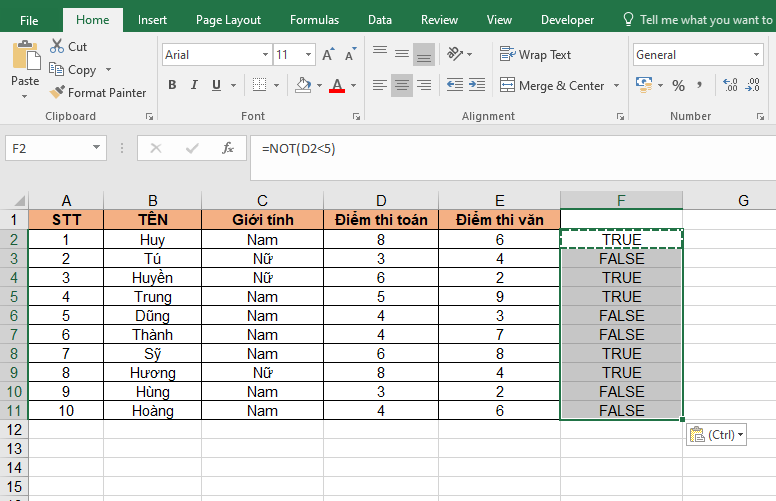Click the Cut scissors icon
Screen dimensions: 776x501
(56, 47)
